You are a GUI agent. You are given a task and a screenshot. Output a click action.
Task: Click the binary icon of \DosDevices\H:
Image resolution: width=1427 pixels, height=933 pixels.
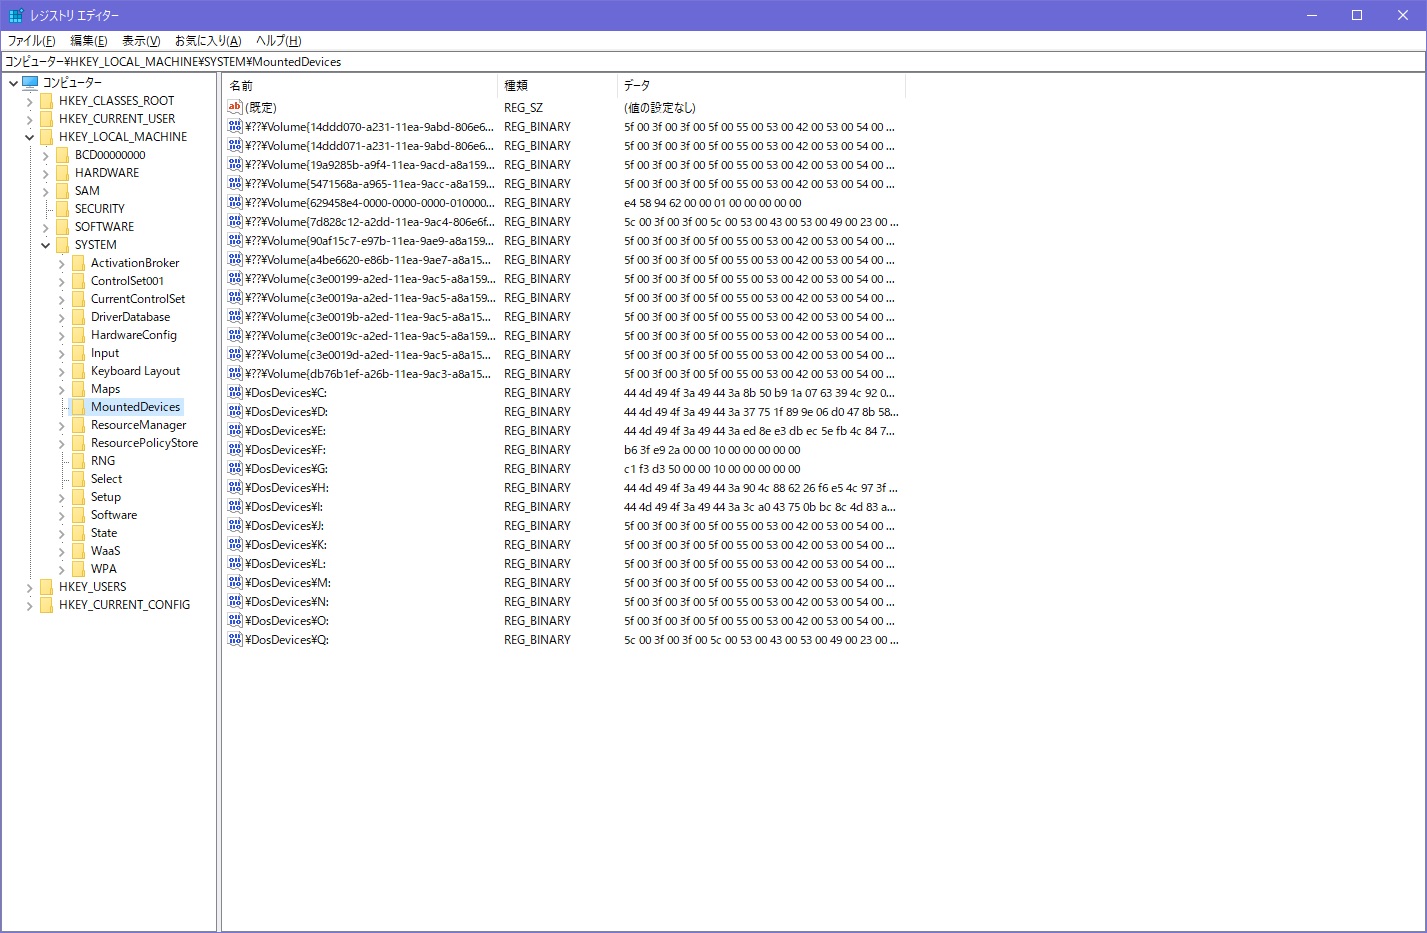[x=235, y=487]
